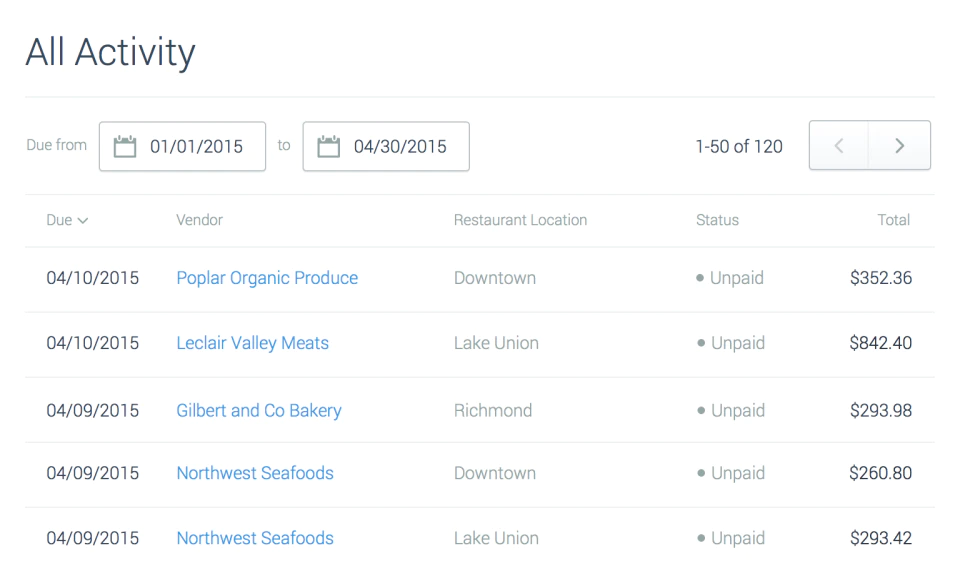This screenshot has width=960, height=563.
Task: Click the calendar icon in end date field
Action: [328, 146]
